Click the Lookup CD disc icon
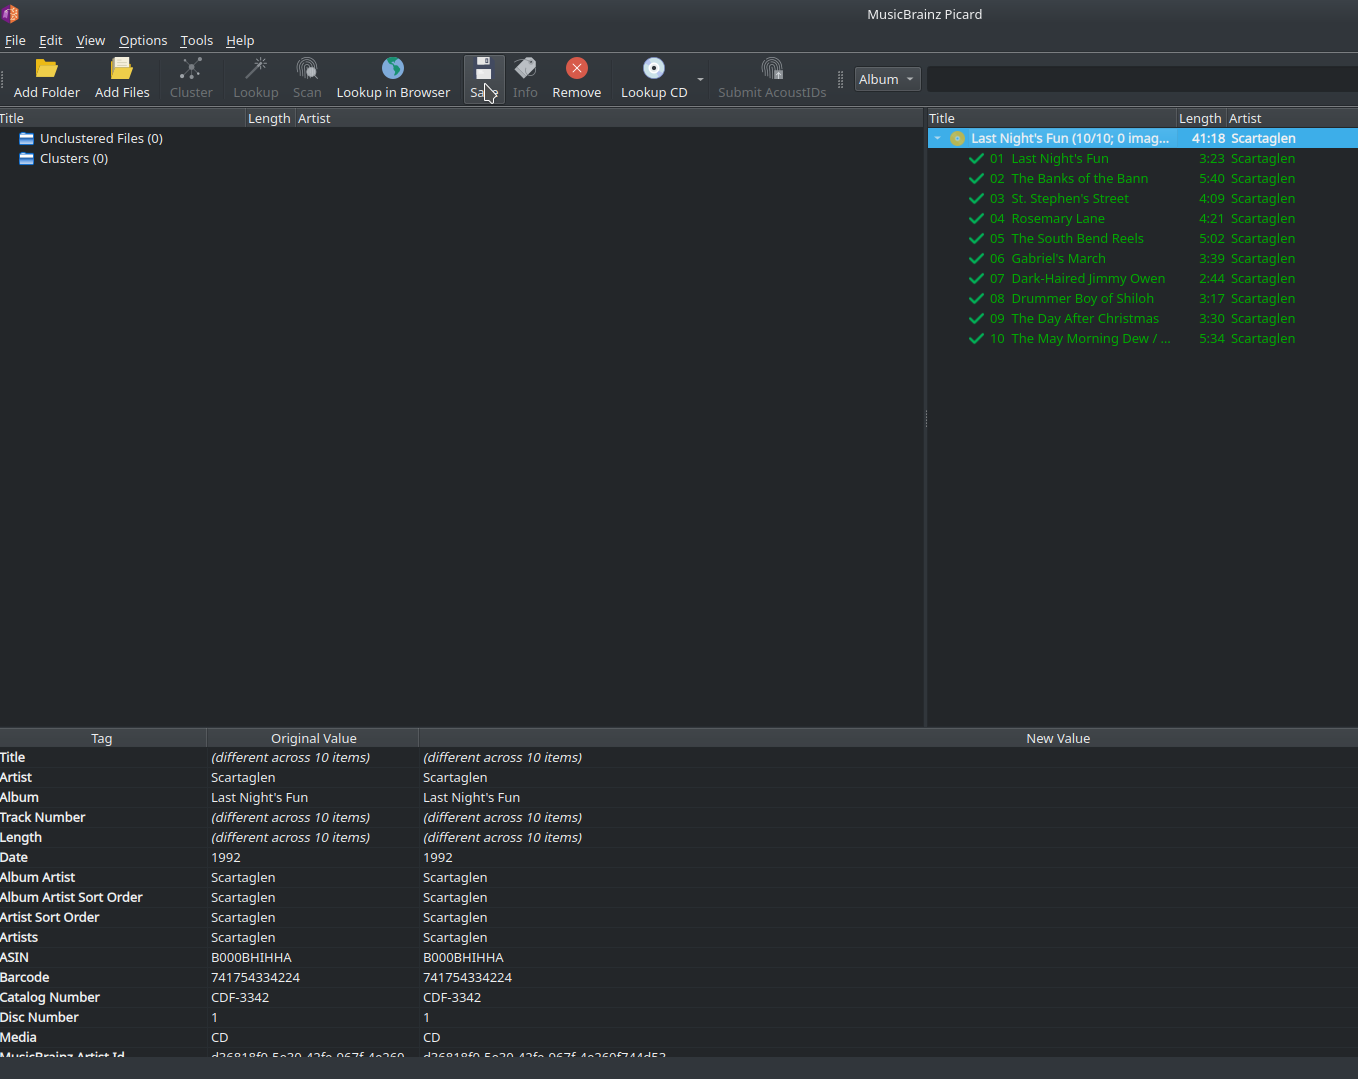The height and width of the screenshot is (1079, 1358). click(x=654, y=68)
